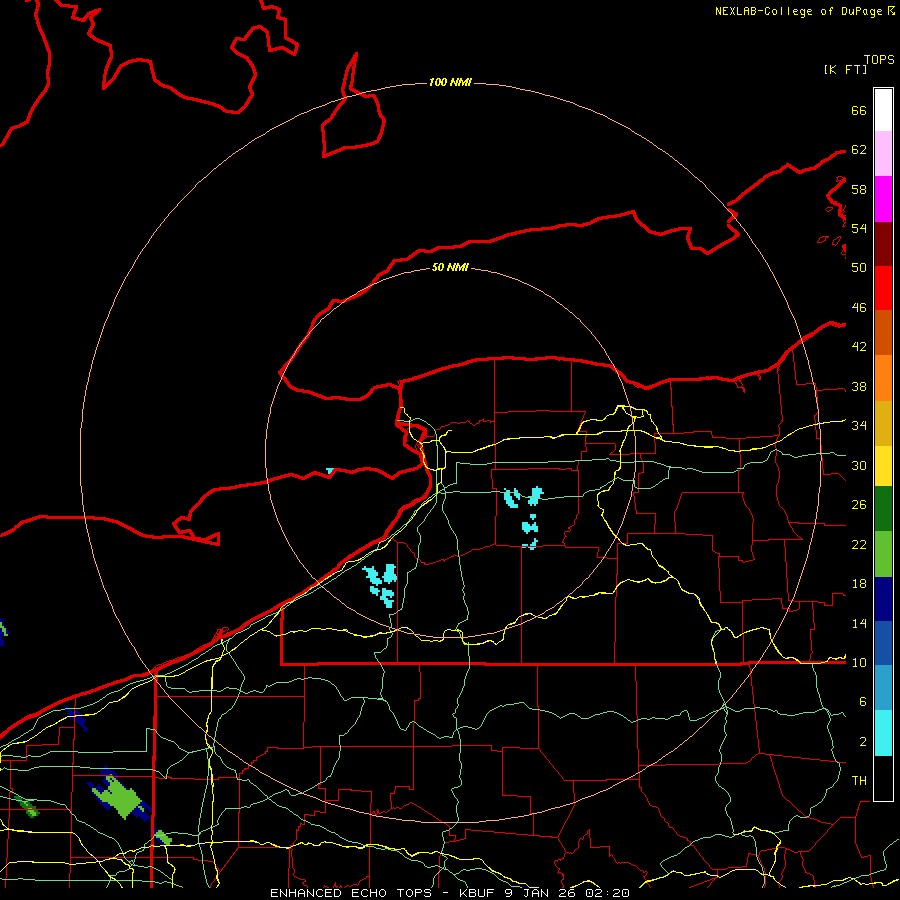Click the dark green legend swatch
This screenshot has width=900, height=900.
pyautogui.click(x=883, y=509)
